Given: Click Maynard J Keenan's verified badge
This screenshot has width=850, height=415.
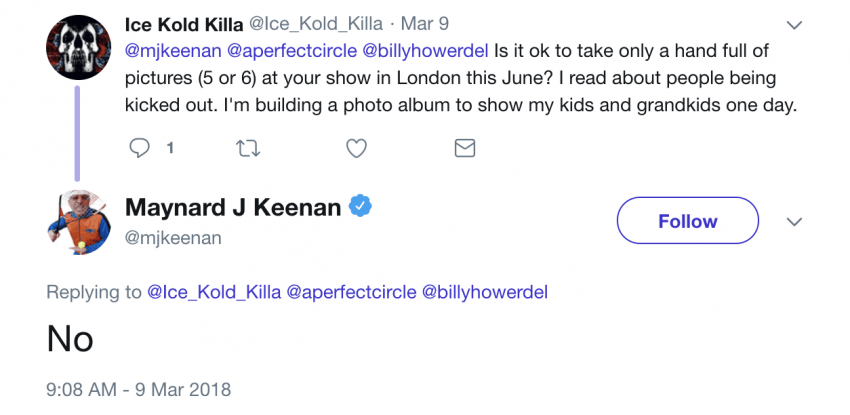Looking at the screenshot, I should [x=360, y=207].
